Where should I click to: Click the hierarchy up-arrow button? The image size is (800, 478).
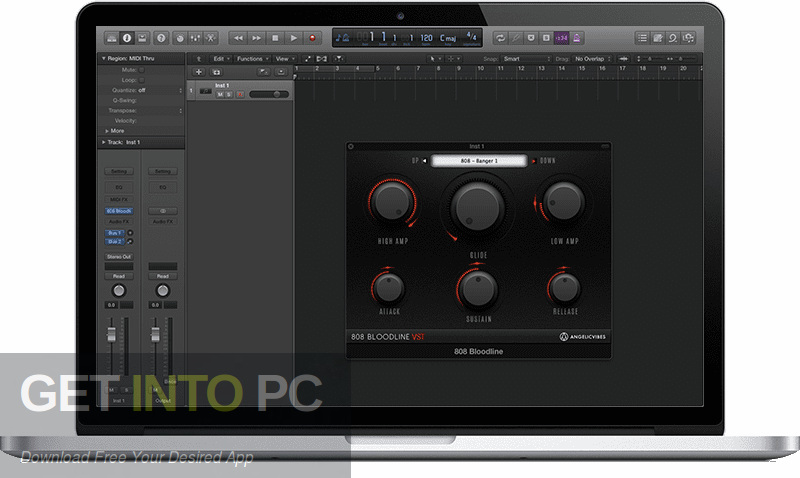tap(199, 59)
